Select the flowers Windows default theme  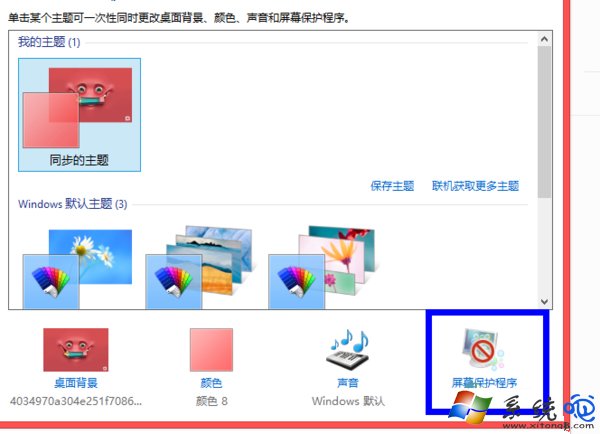point(322,267)
